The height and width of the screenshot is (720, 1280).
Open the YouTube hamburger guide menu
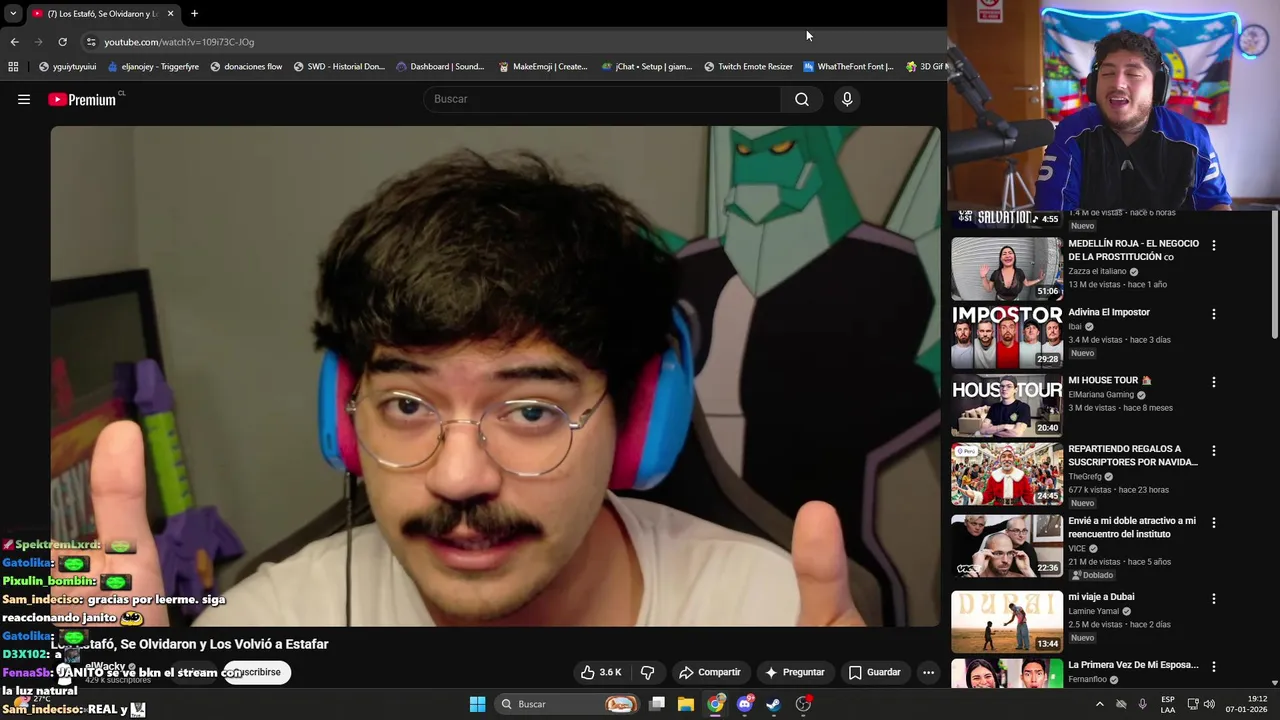tap(24, 99)
